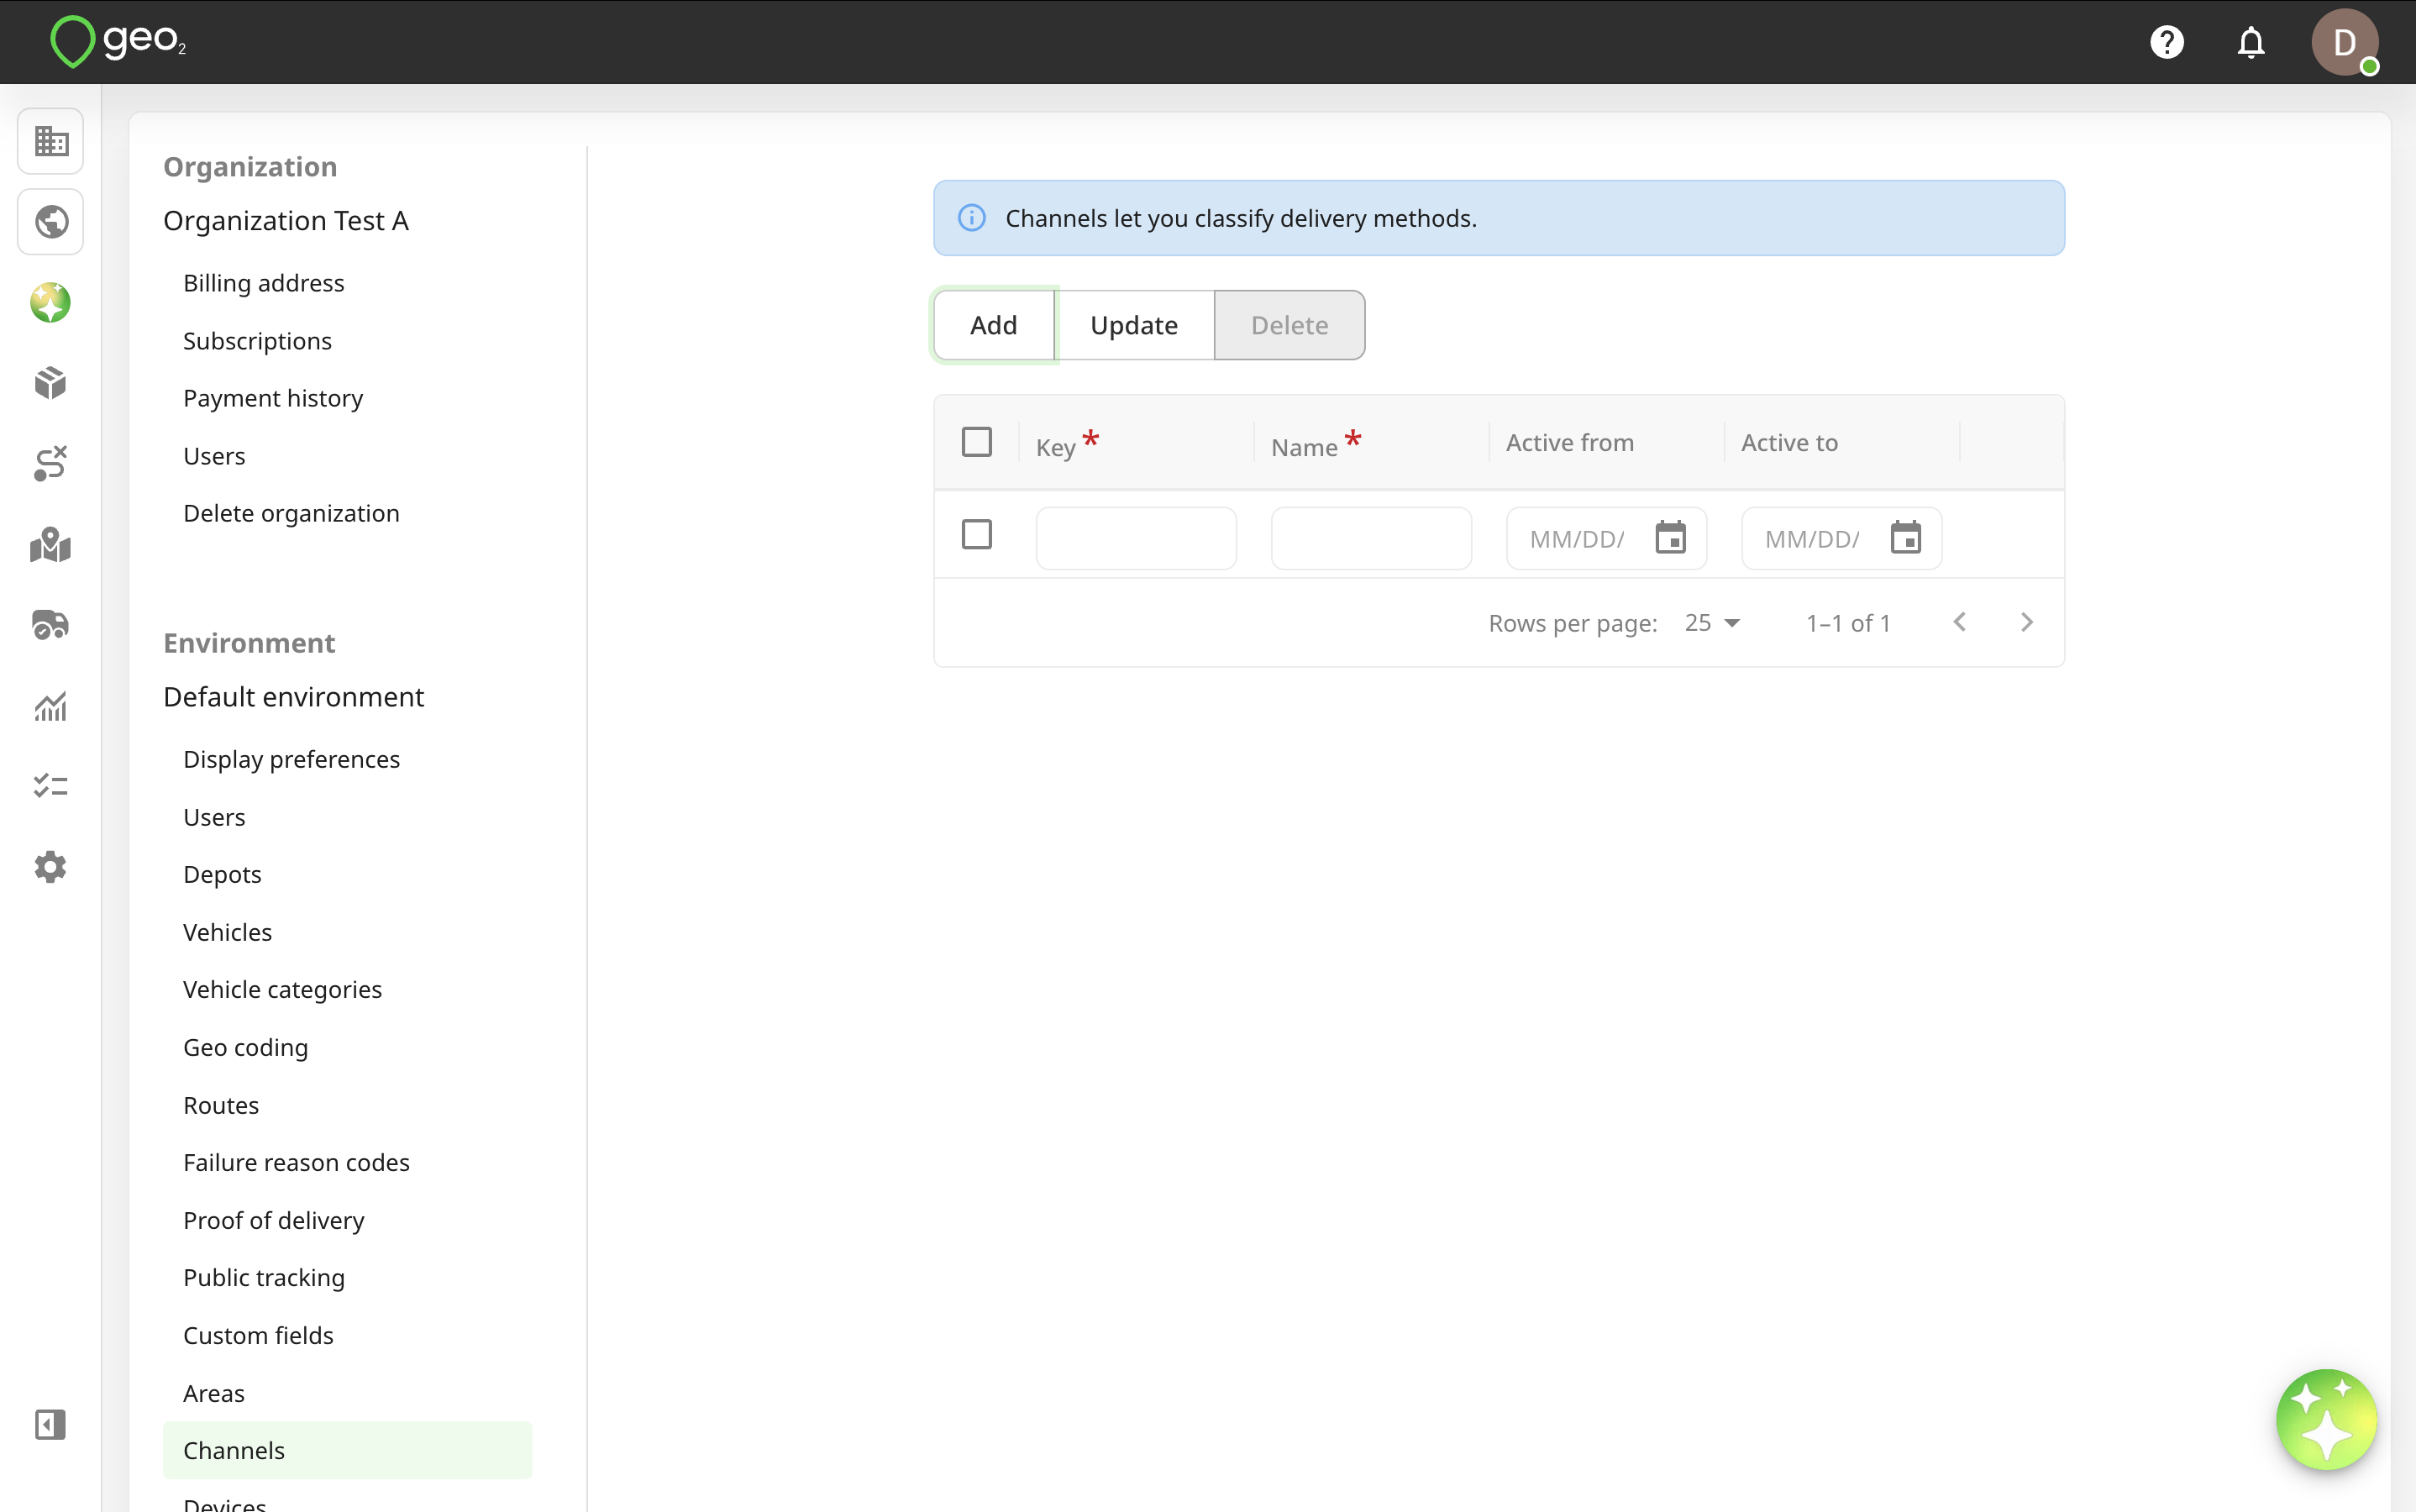Open the delivery truck icon in sidebar

(x=50, y=625)
